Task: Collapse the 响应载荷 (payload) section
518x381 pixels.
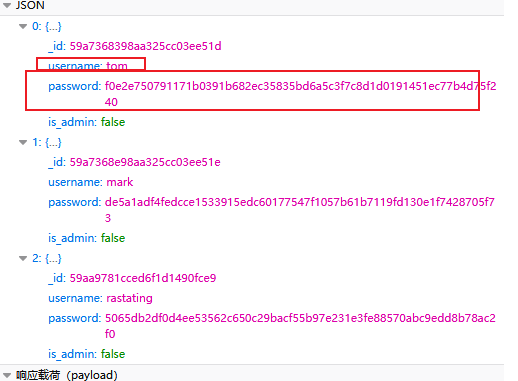Action: coord(7,375)
